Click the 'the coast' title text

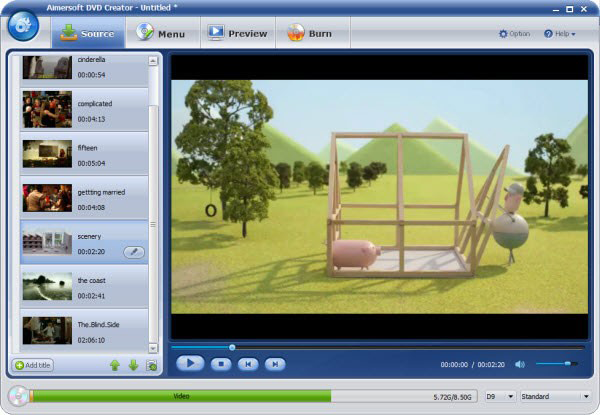(91, 280)
